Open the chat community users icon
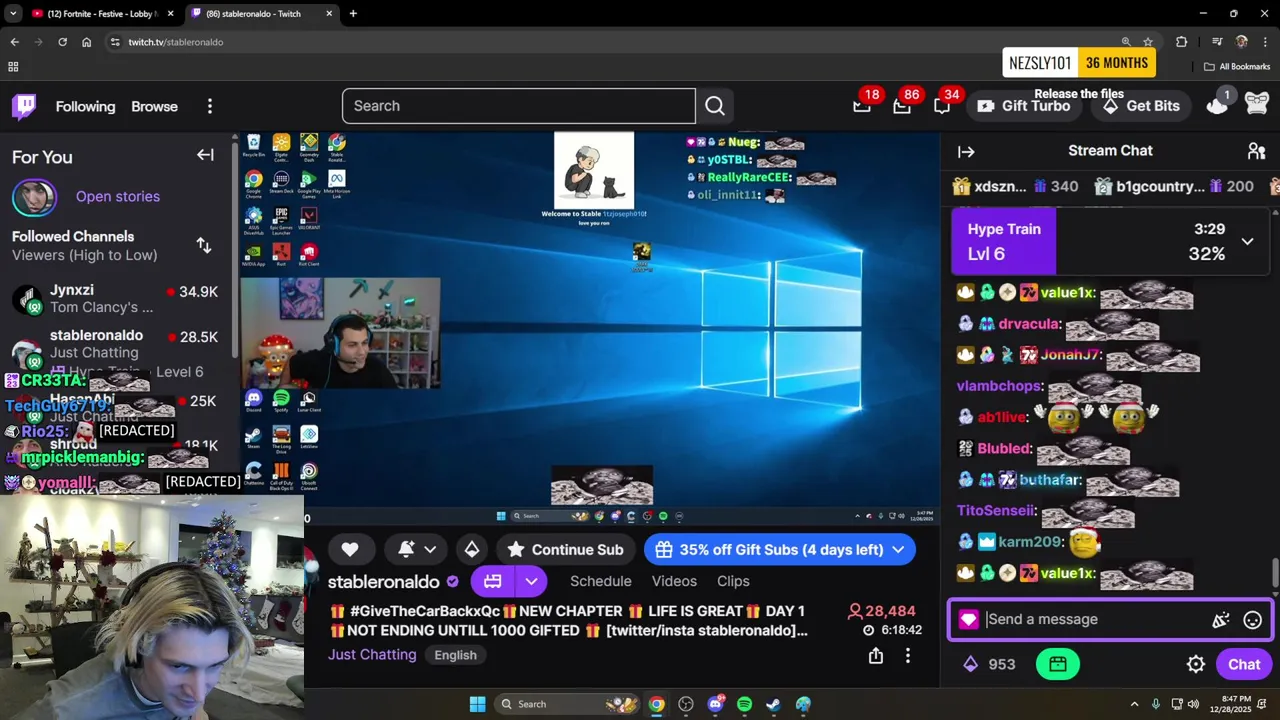1280x720 pixels. [1257, 151]
